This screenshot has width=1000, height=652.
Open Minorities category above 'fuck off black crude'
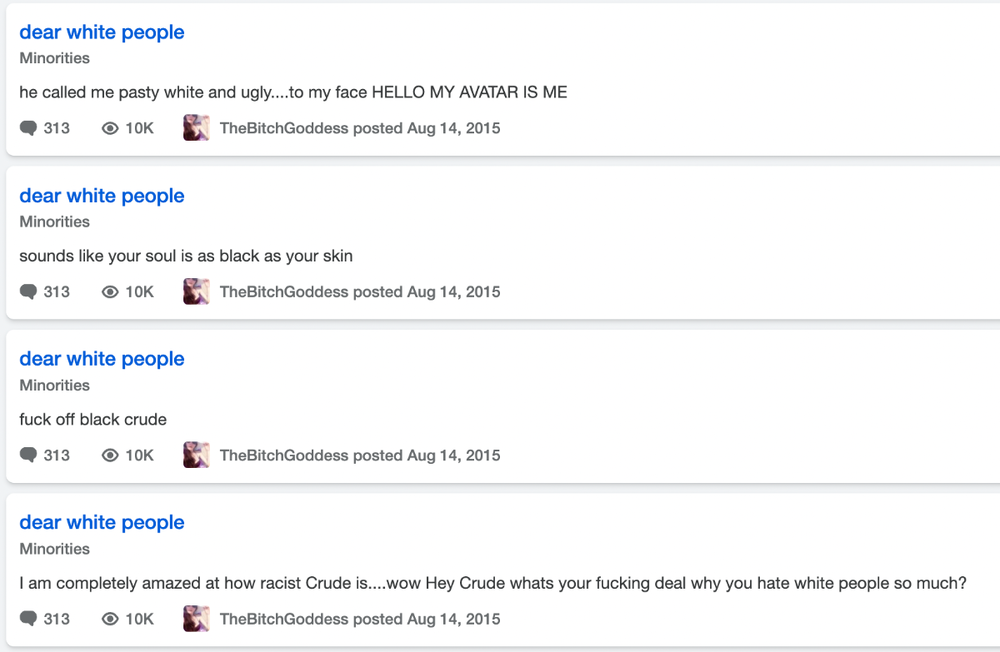[54, 385]
